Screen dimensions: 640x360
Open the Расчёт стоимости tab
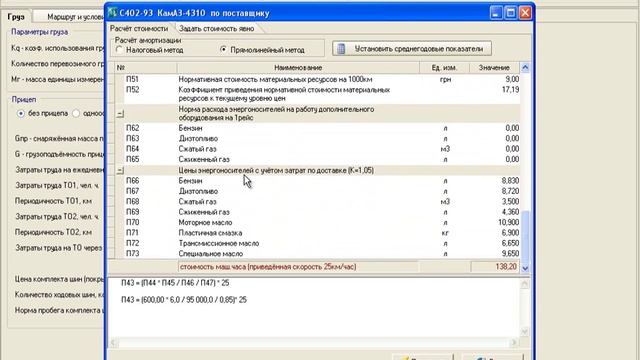(x=139, y=29)
